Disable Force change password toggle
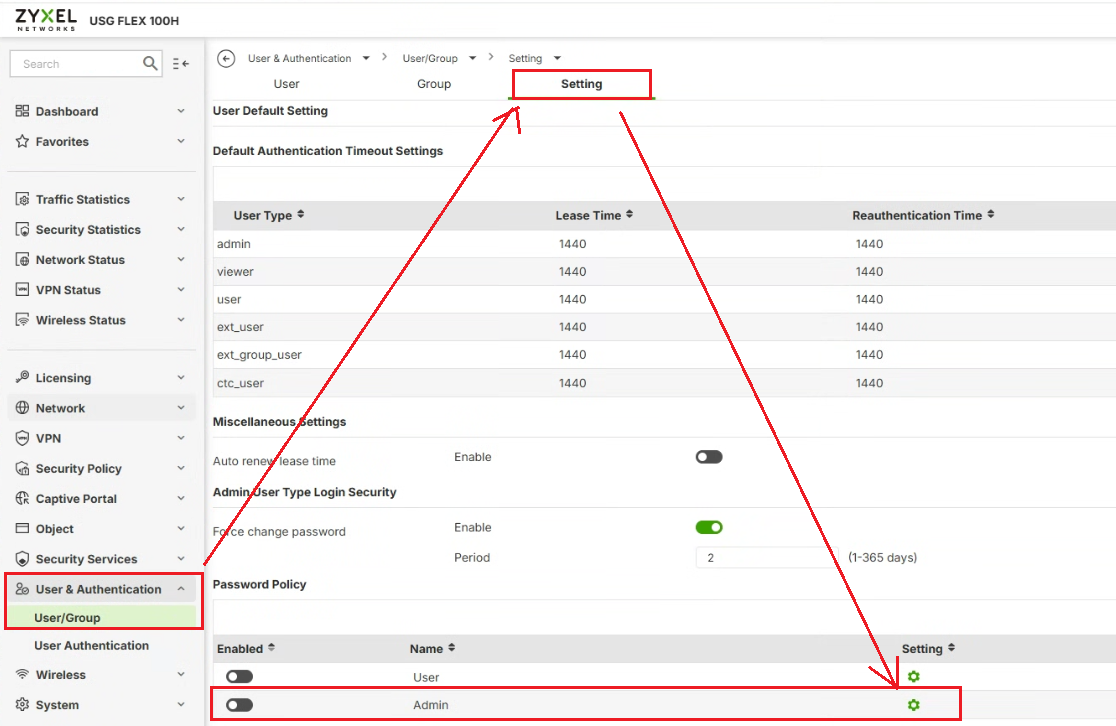 tap(709, 527)
